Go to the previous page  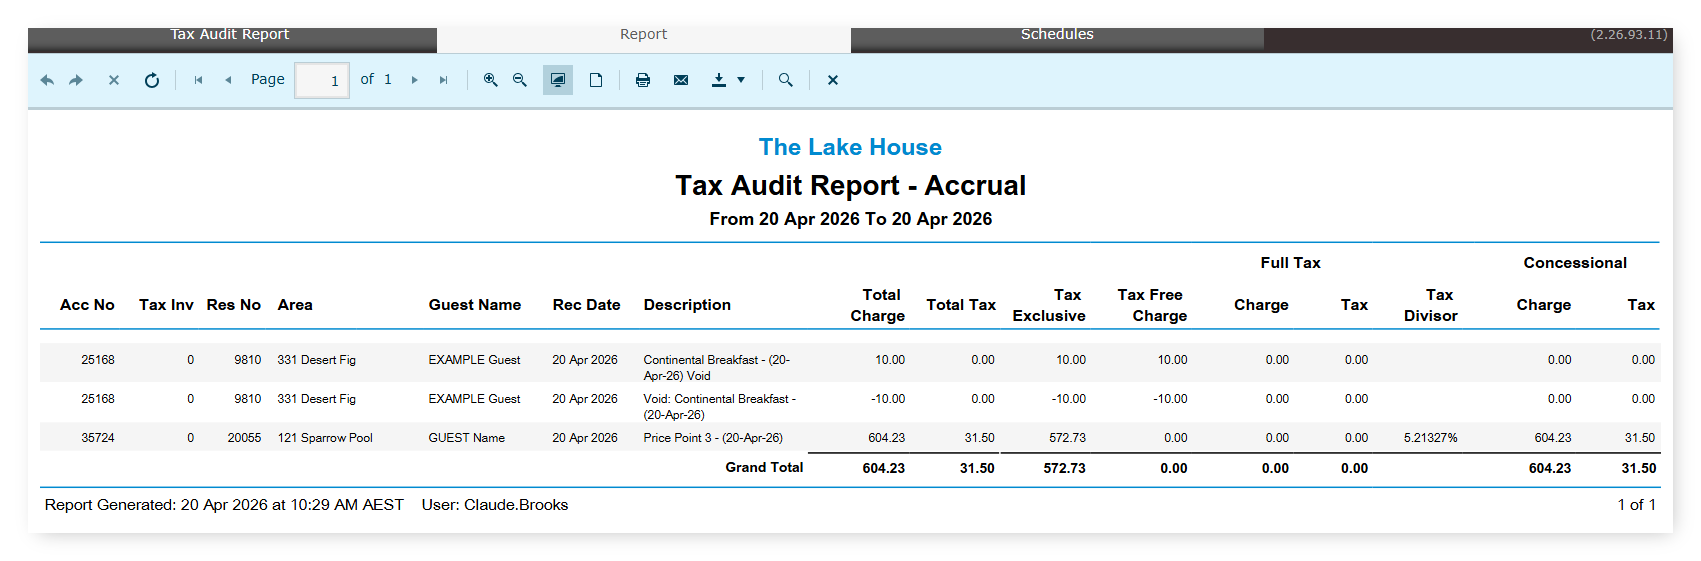tap(228, 80)
